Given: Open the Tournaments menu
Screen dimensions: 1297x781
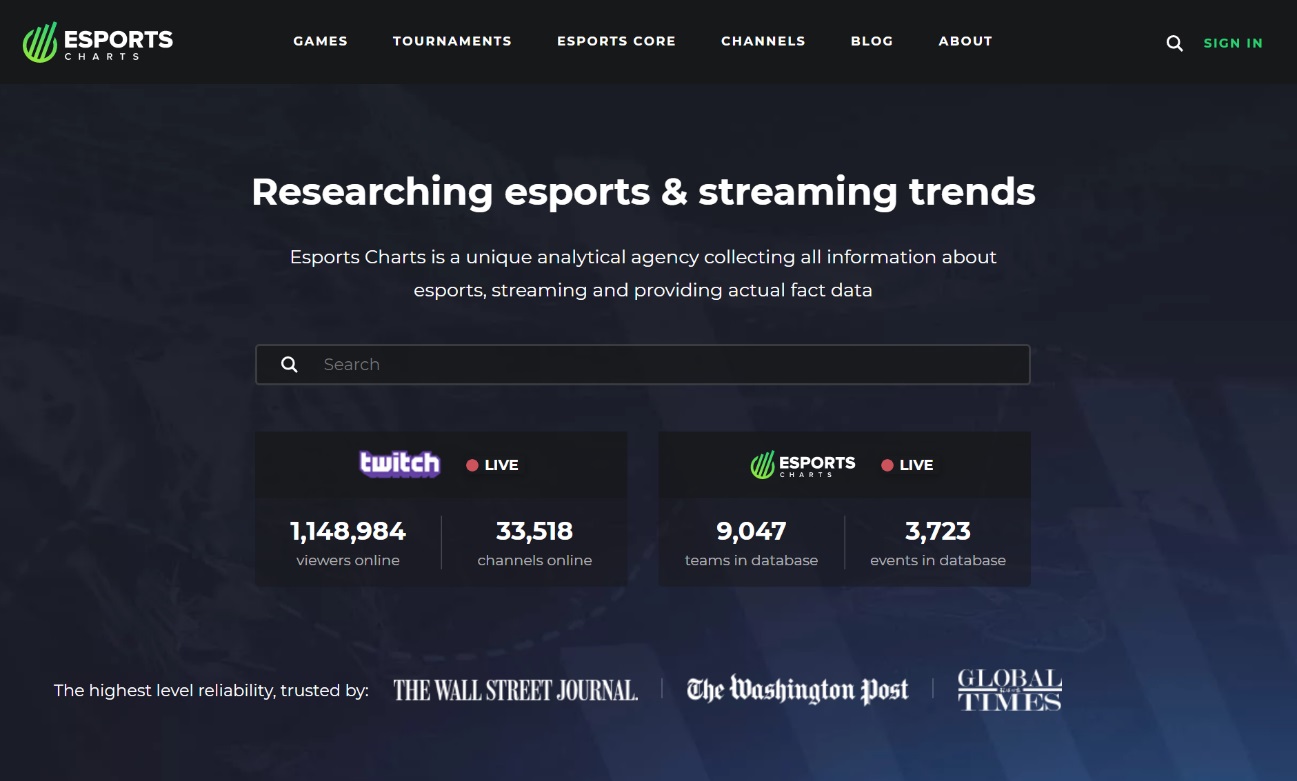Looking at the screenshot, I should 452,41.
